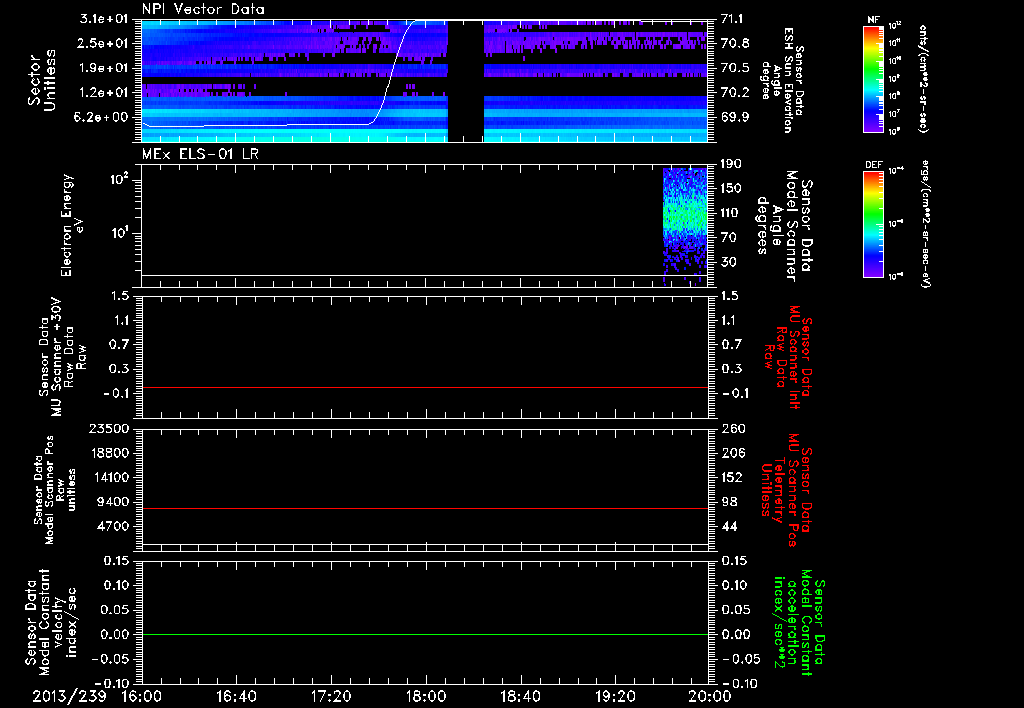Click the "Model Scanner Pos Raw" axis label
The width and height of the screenshot is (1024, 708).
pyautogui.click(x=54, y=490)
